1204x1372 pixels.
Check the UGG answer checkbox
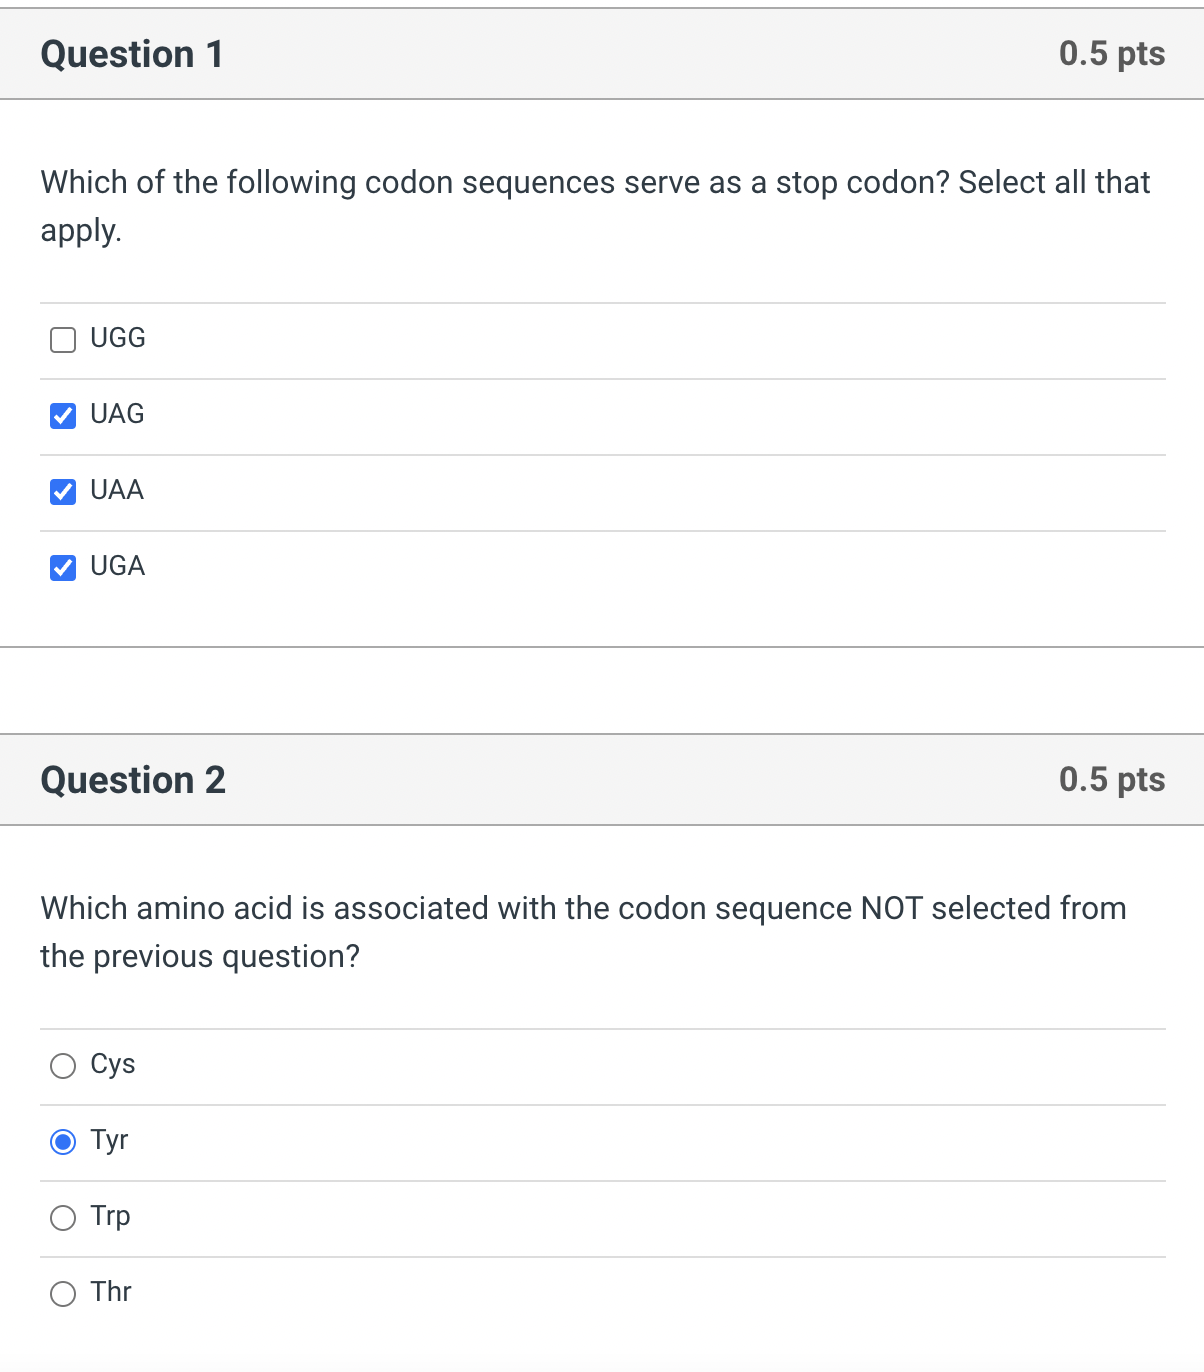pyautogui.click(x=62, y=340)
